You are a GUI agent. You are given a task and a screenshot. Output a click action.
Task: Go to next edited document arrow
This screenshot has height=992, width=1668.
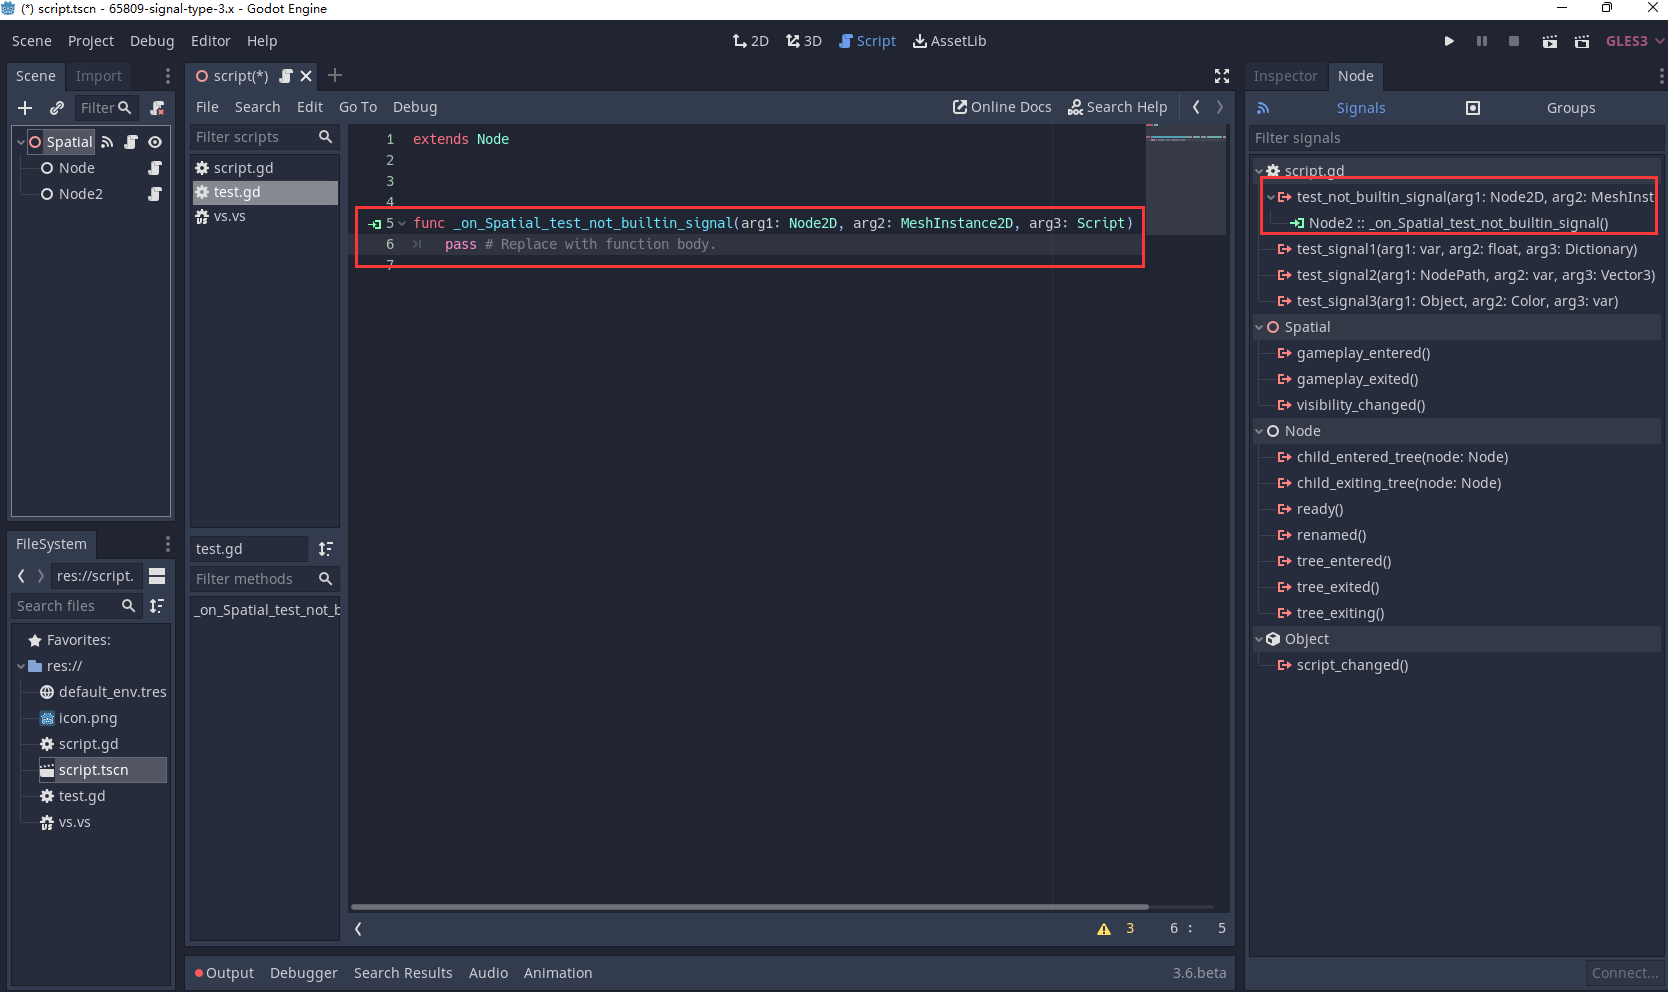pos(1220,107)
